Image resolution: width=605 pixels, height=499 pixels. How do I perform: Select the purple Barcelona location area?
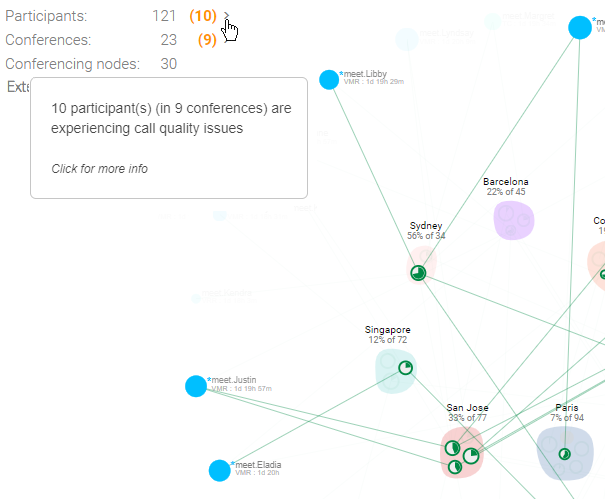coord(514,220)
